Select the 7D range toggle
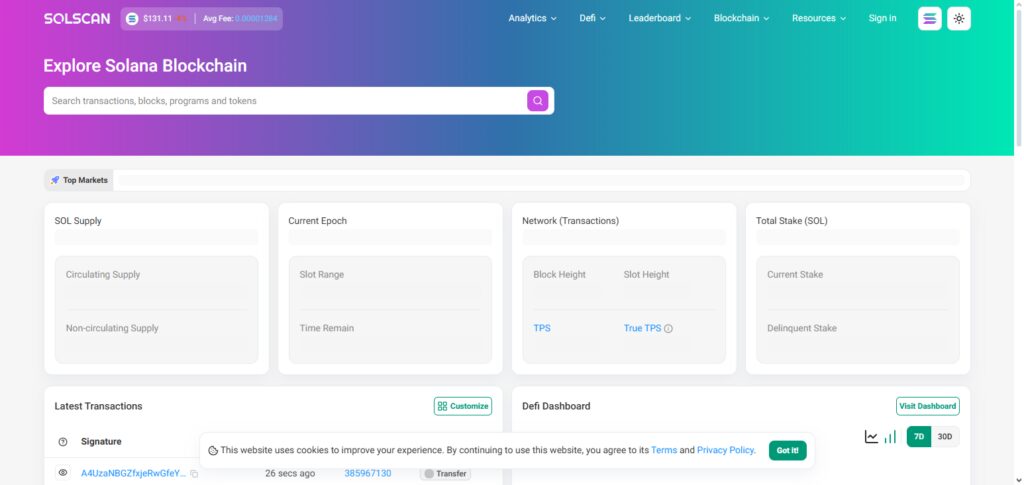The image size is (1024, 485). 919,437
